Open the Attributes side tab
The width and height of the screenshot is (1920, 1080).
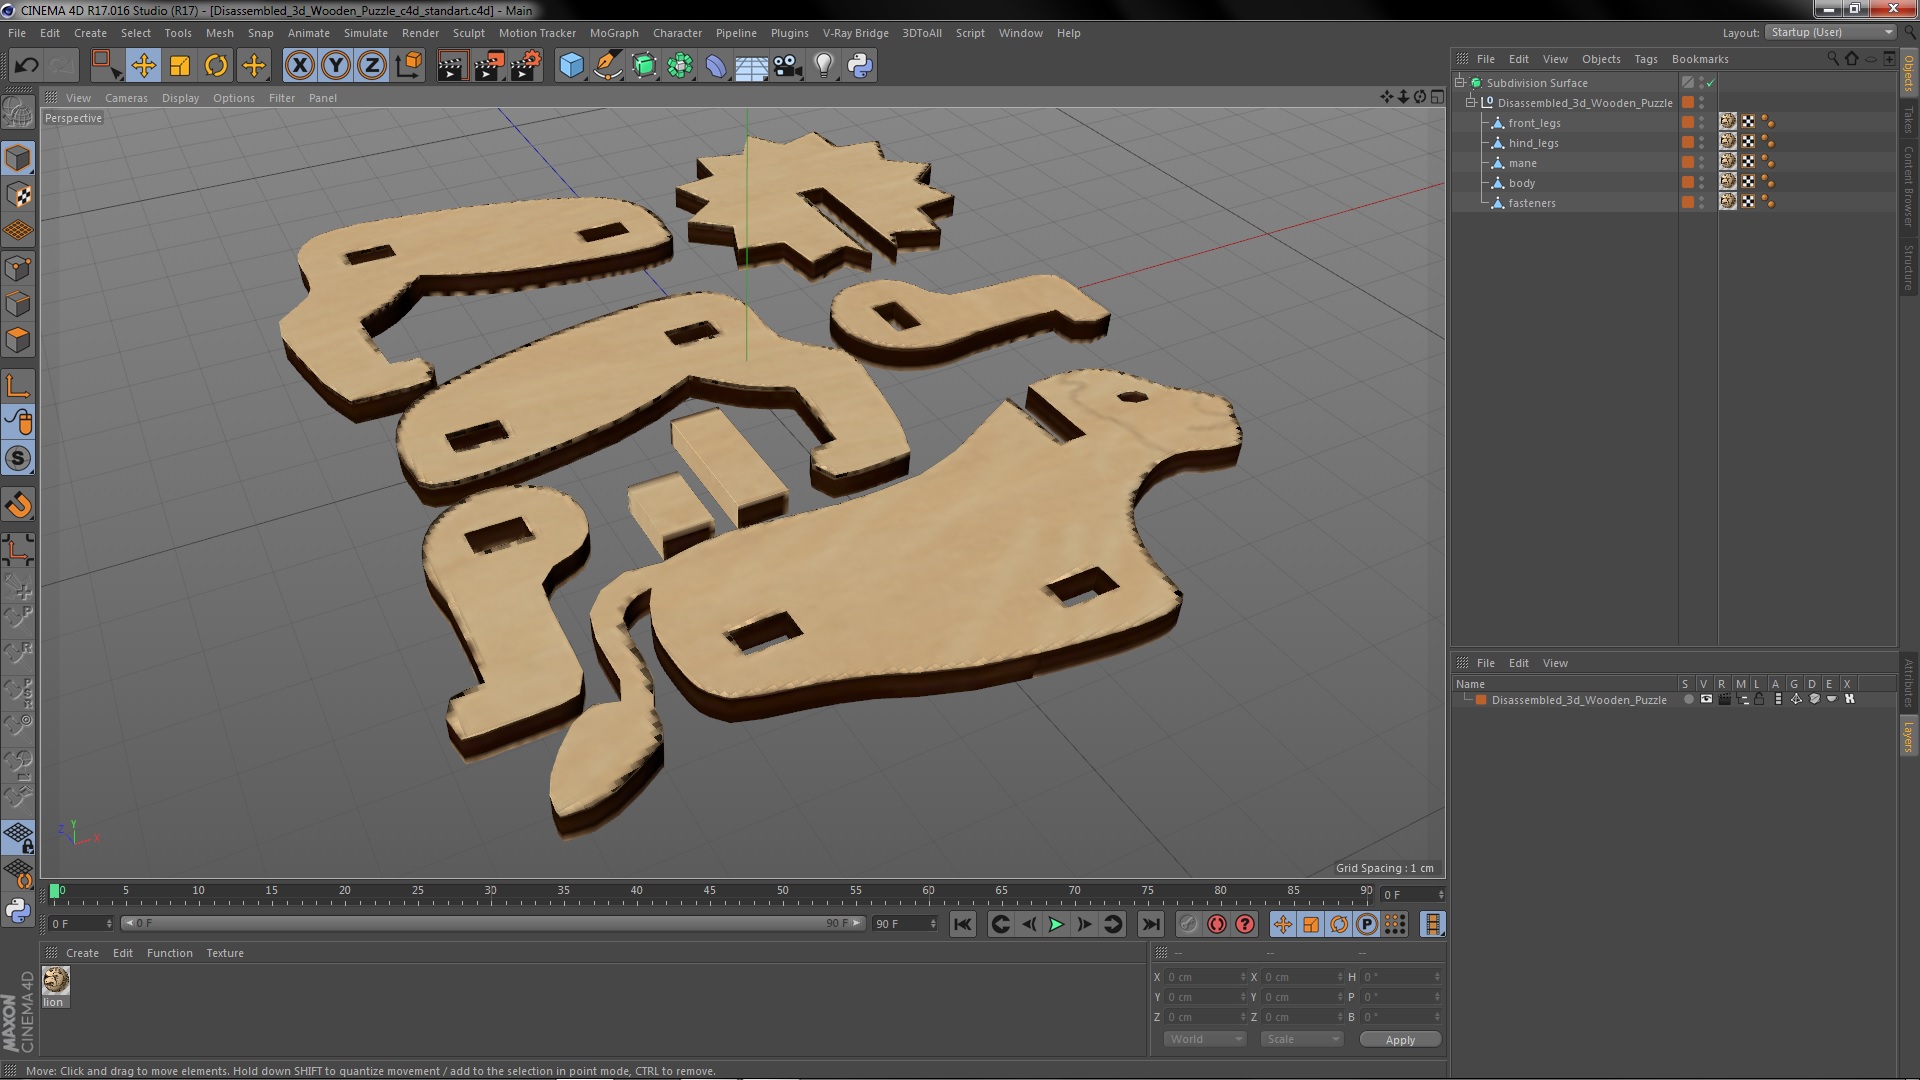click(1908, 683)
